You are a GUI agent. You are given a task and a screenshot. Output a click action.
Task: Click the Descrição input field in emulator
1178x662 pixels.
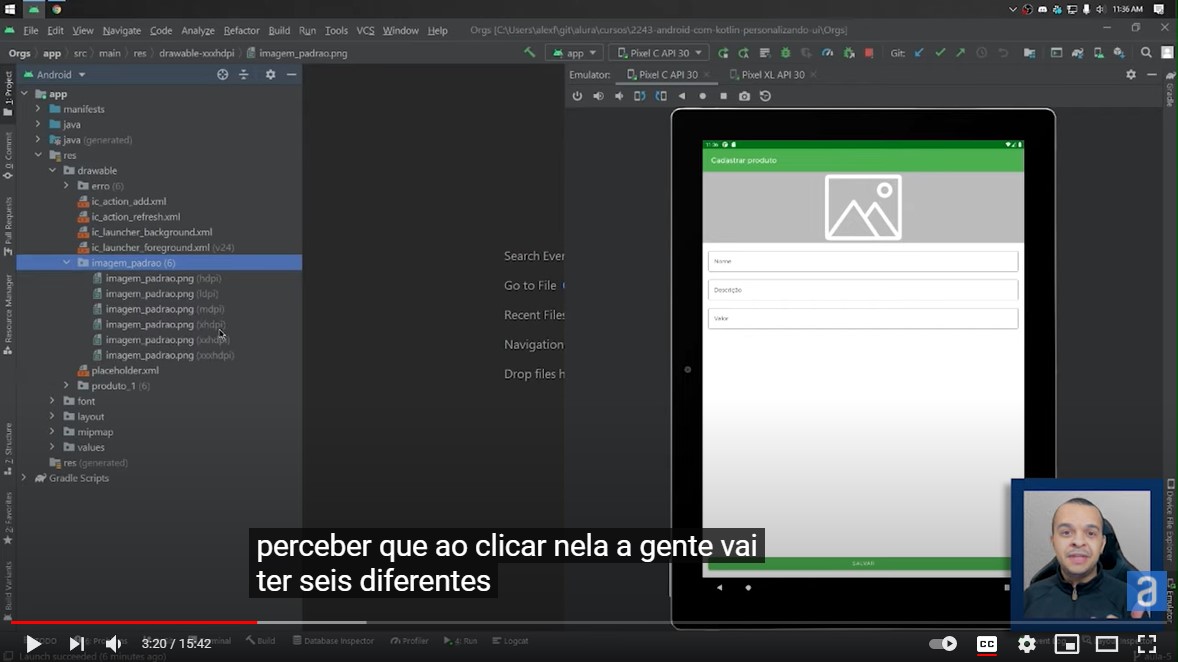(862, 289)
